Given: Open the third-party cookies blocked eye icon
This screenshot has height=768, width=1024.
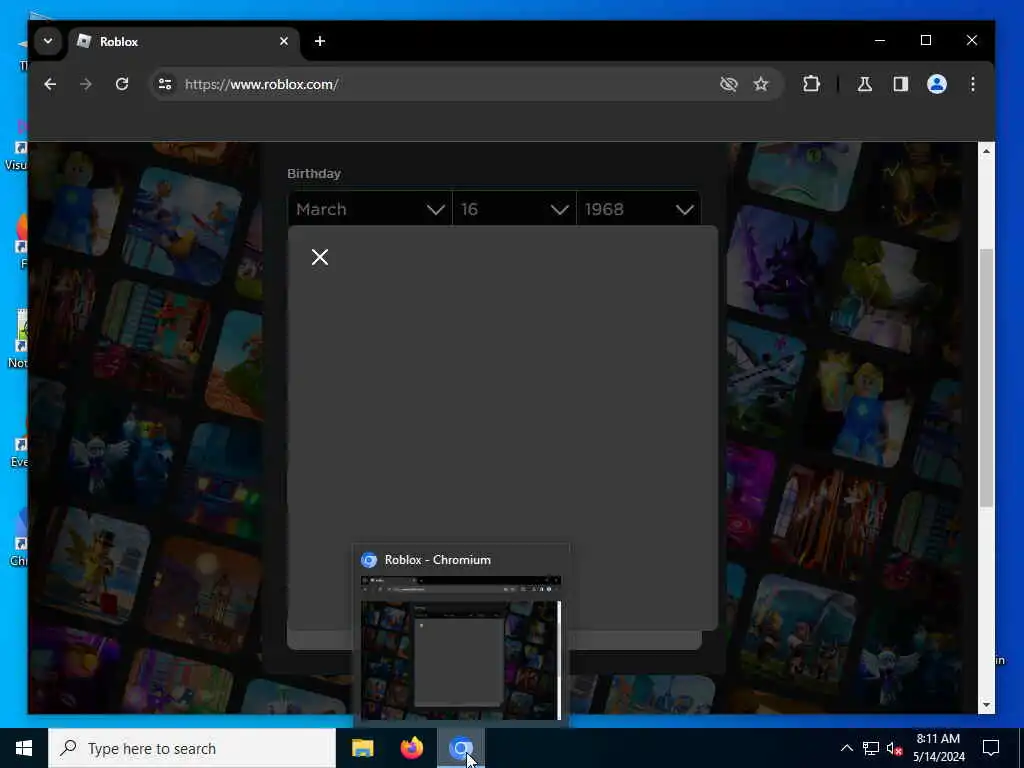Looking at the screenshot, I should point(728,84).
